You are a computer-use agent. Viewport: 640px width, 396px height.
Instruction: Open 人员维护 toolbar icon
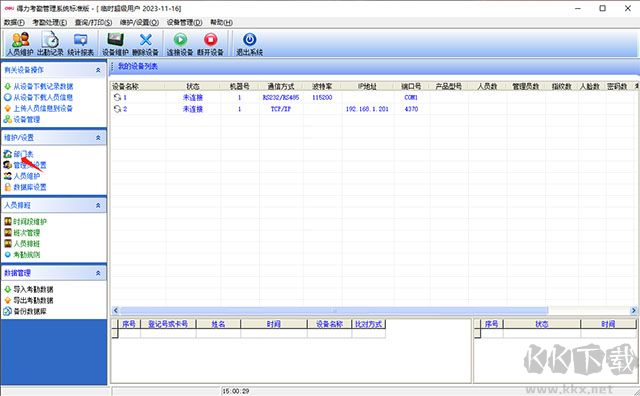(20, 44)
